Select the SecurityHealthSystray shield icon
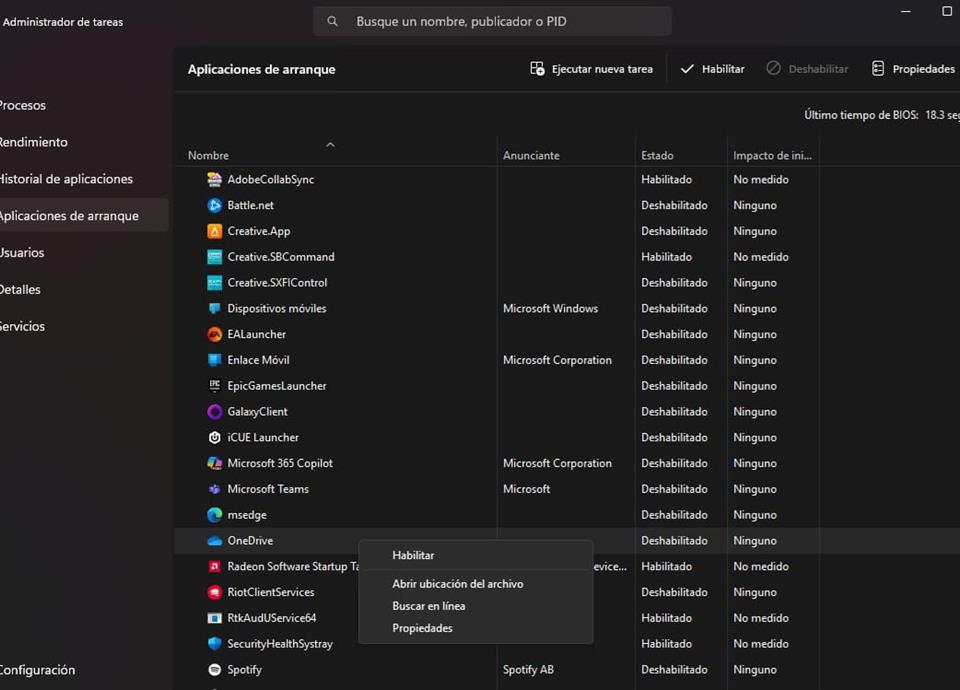 coord(214,644)
